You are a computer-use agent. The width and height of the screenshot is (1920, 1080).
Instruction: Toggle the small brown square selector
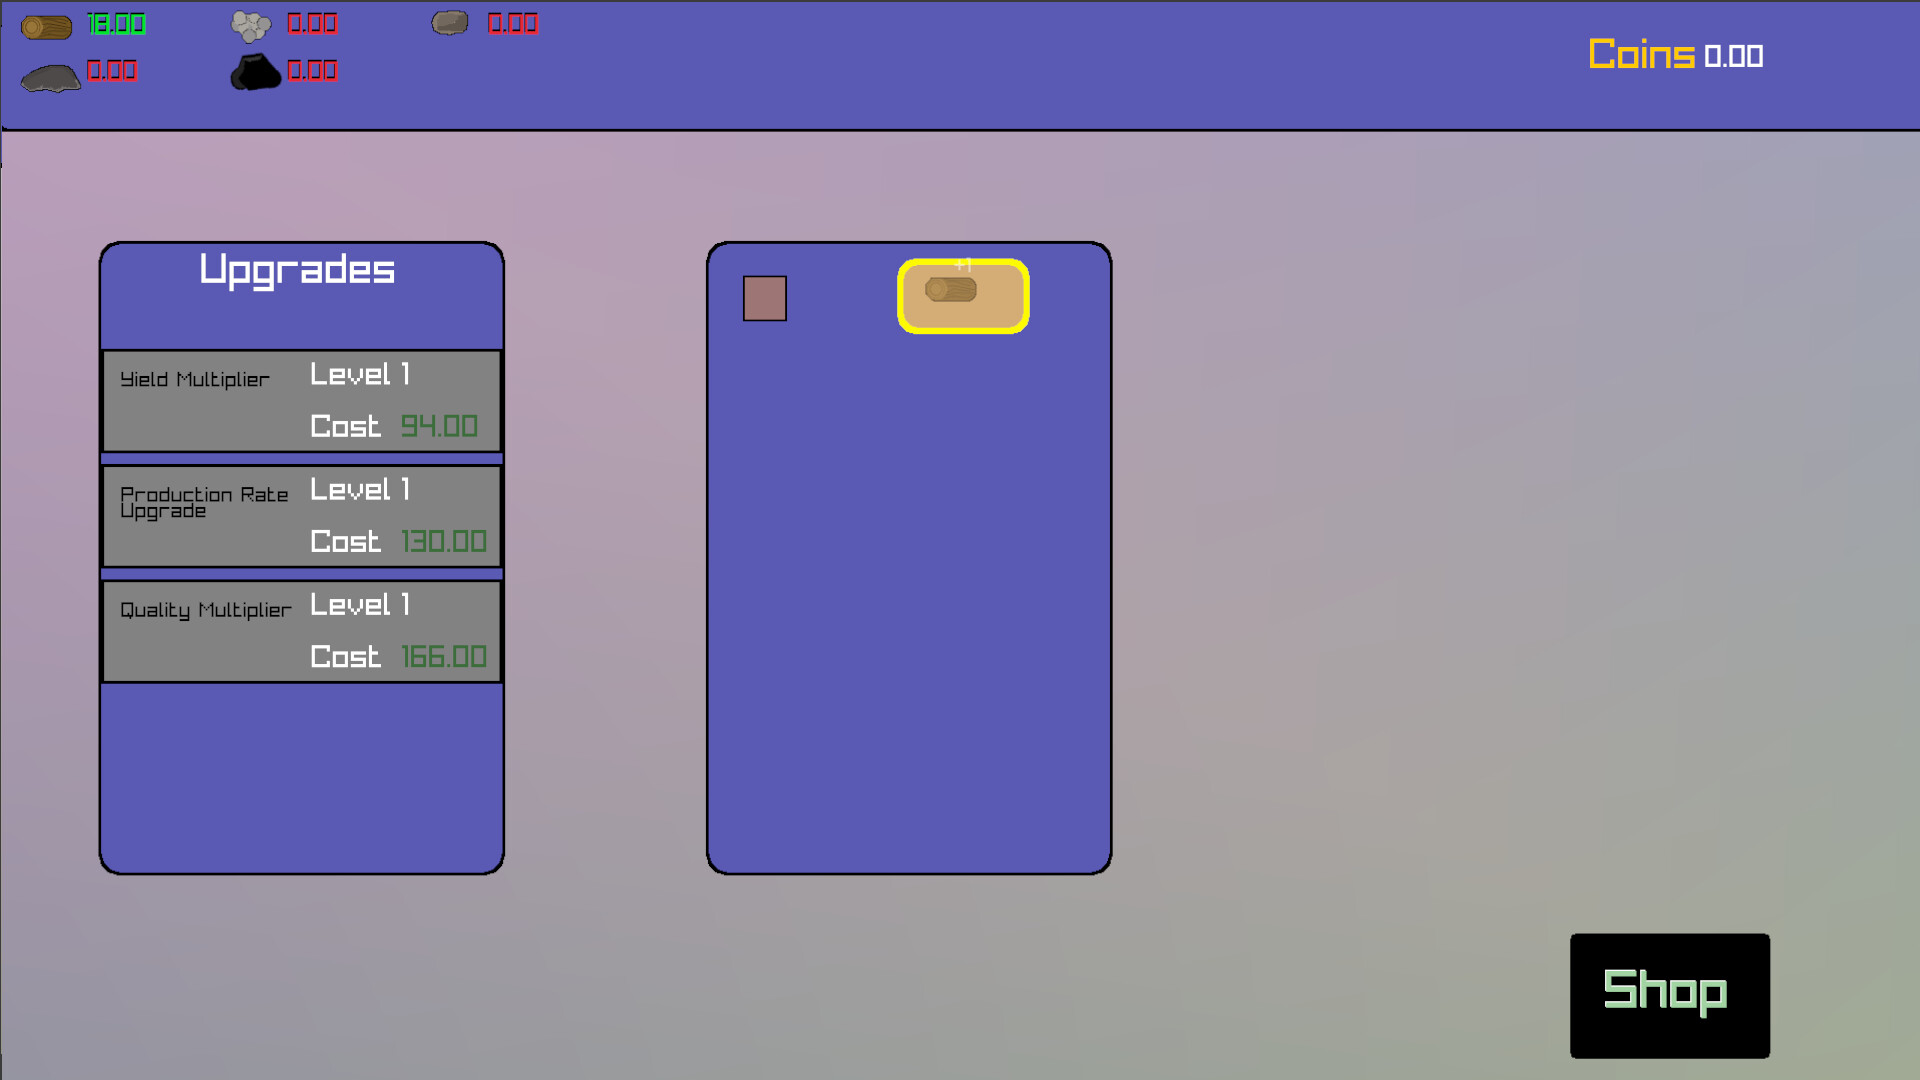(x=765, y=298)
